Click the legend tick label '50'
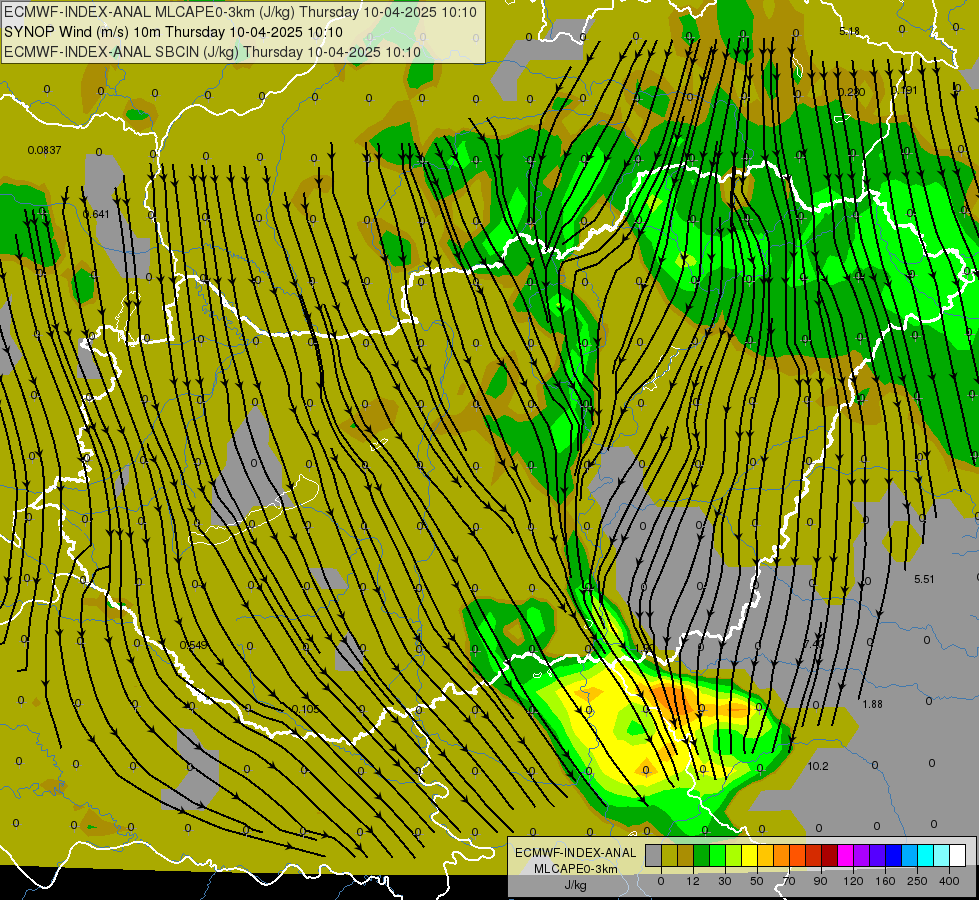 point(757,881)
